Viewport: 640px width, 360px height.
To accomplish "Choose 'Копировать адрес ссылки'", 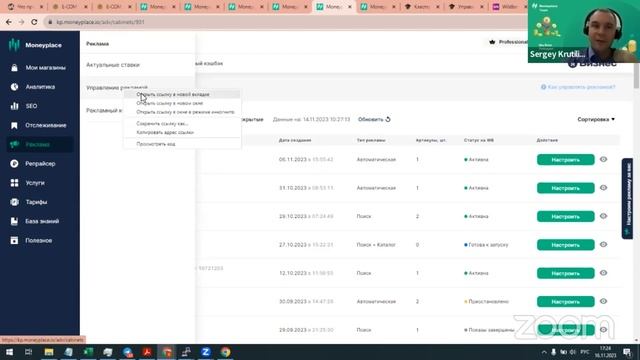I will pyautogui.click(x=182, y=132).
